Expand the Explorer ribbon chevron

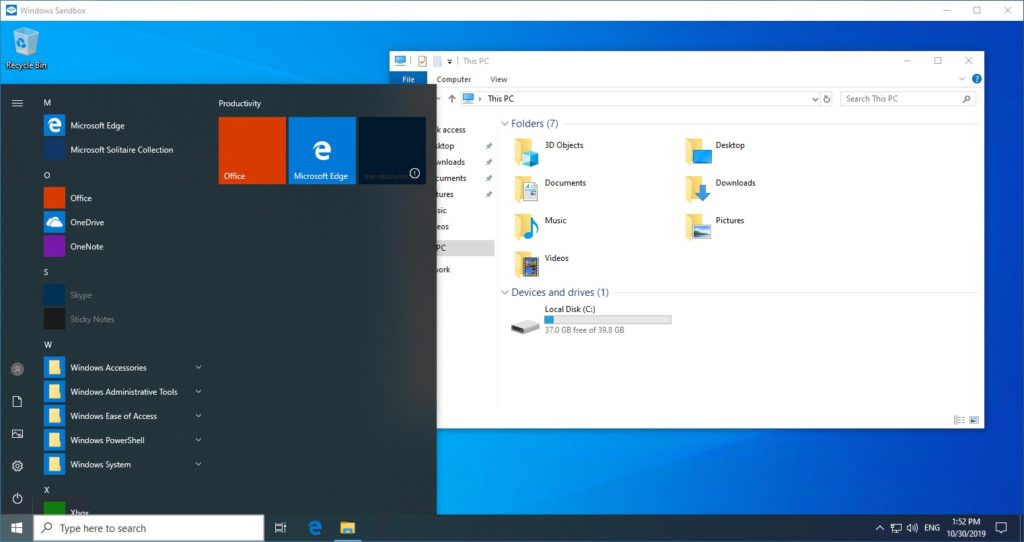tap(961, 79)
